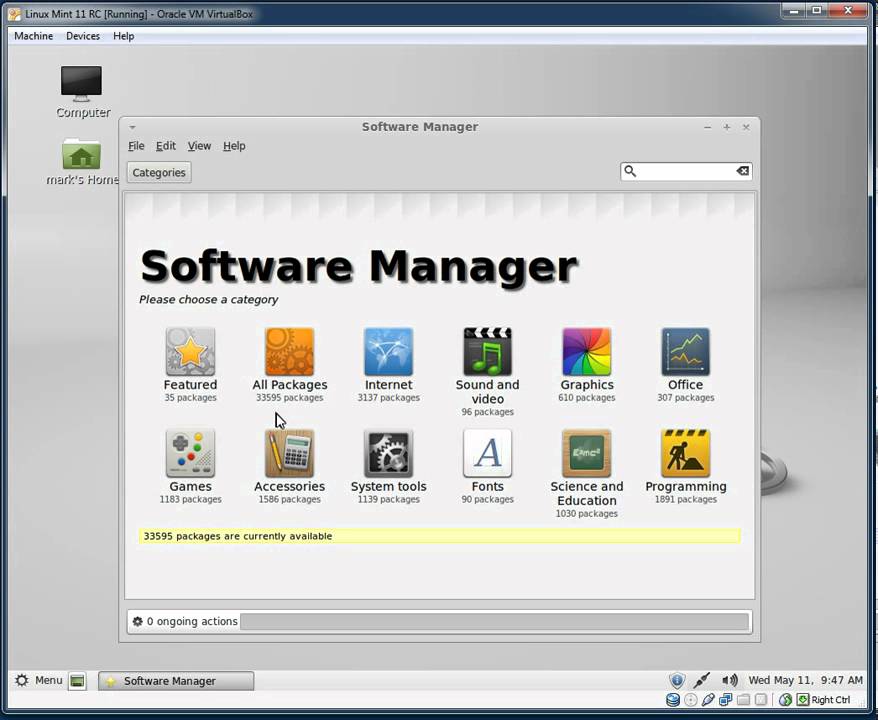Image resolution: width=878 pixels, height=720 pixels.
Task: Open the VirtualBox Machine menu
Action: click(34, 36)
